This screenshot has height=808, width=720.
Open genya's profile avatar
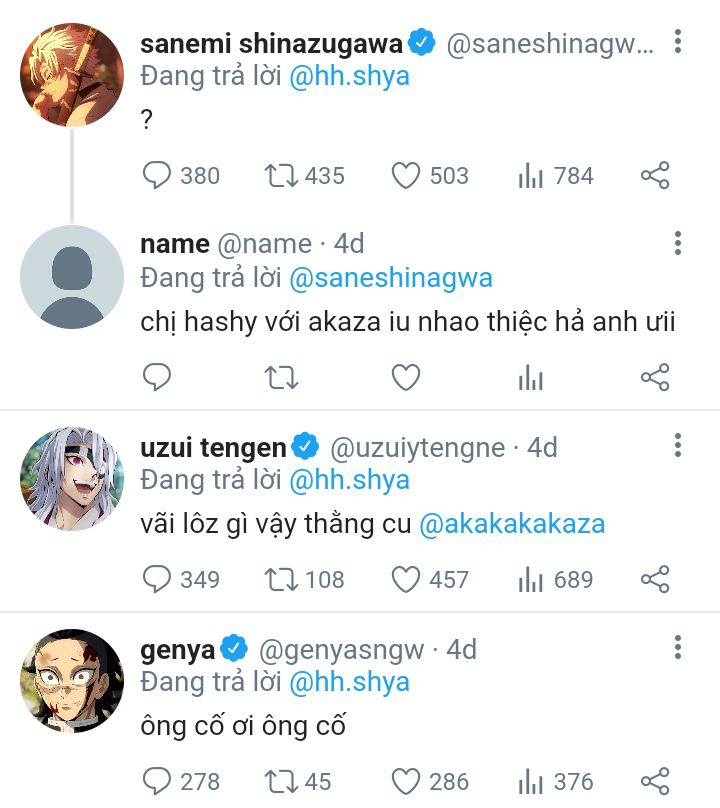71,681
